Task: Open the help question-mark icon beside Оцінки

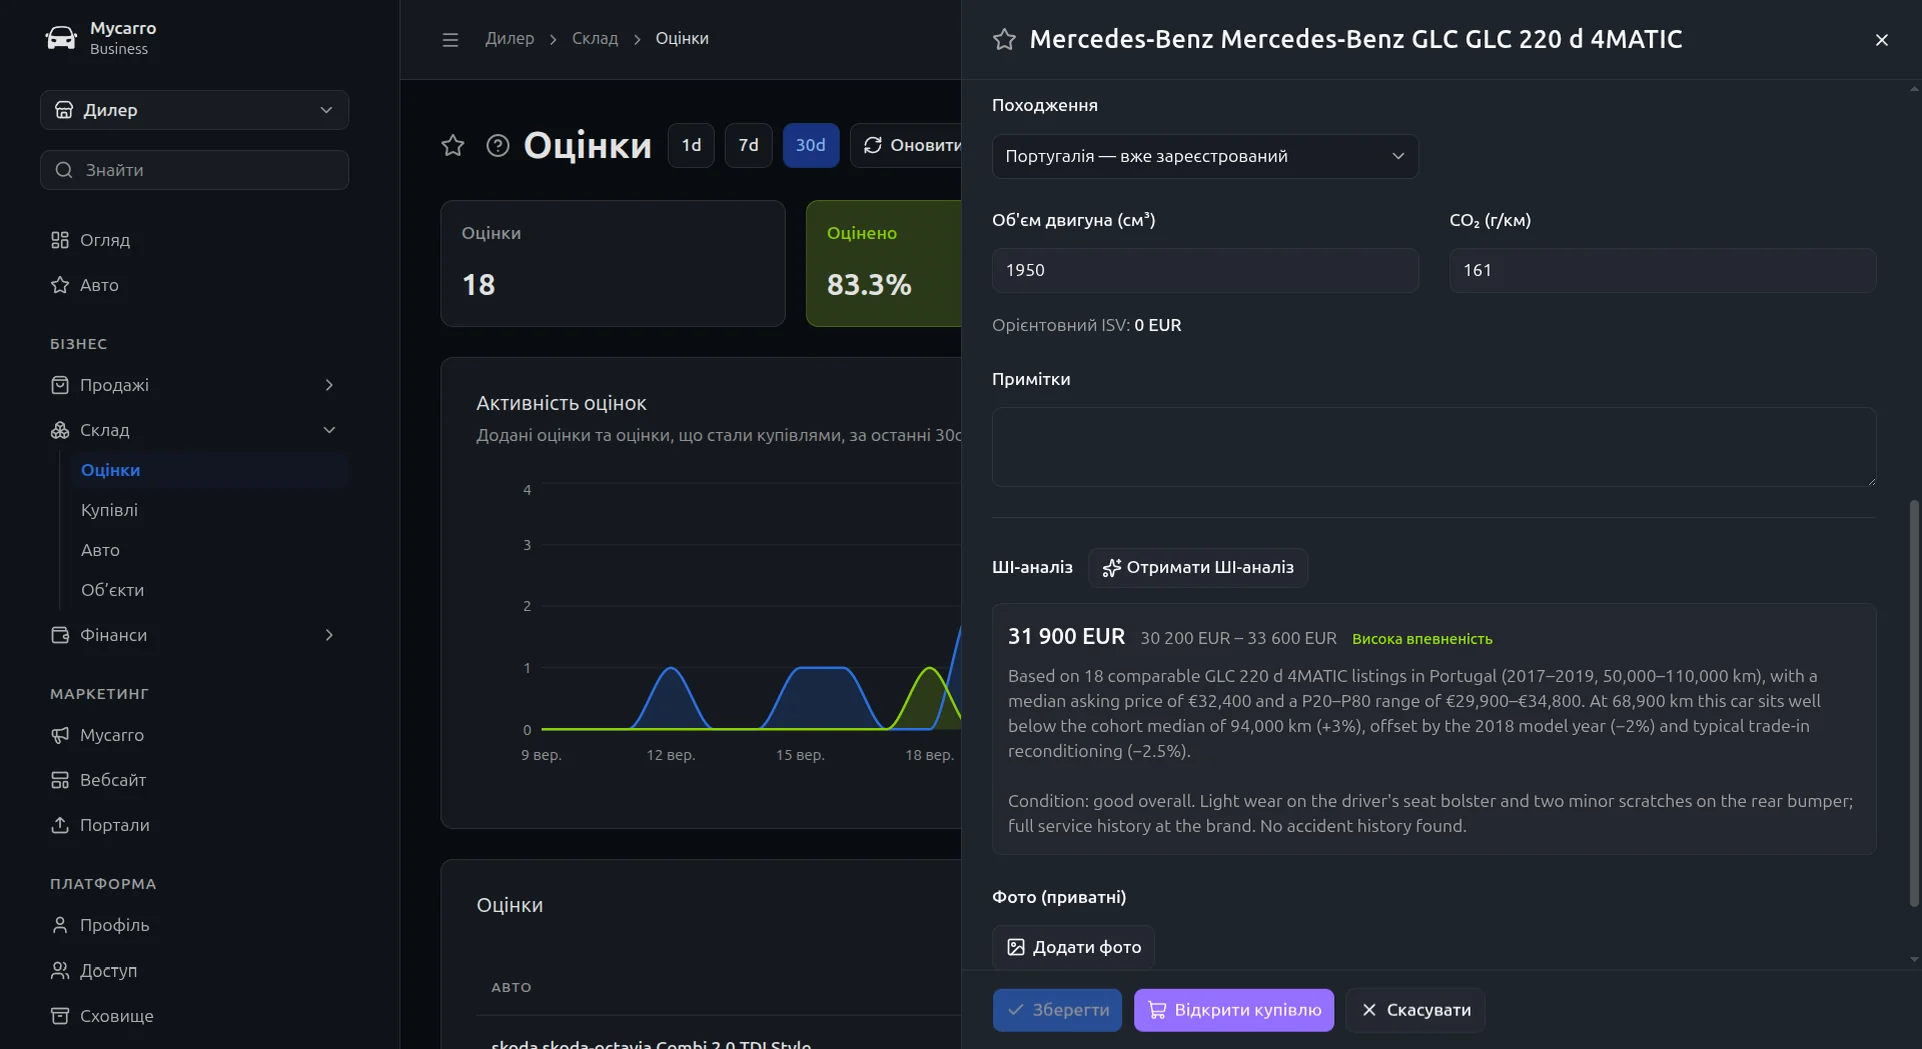Action: (498, 146)
